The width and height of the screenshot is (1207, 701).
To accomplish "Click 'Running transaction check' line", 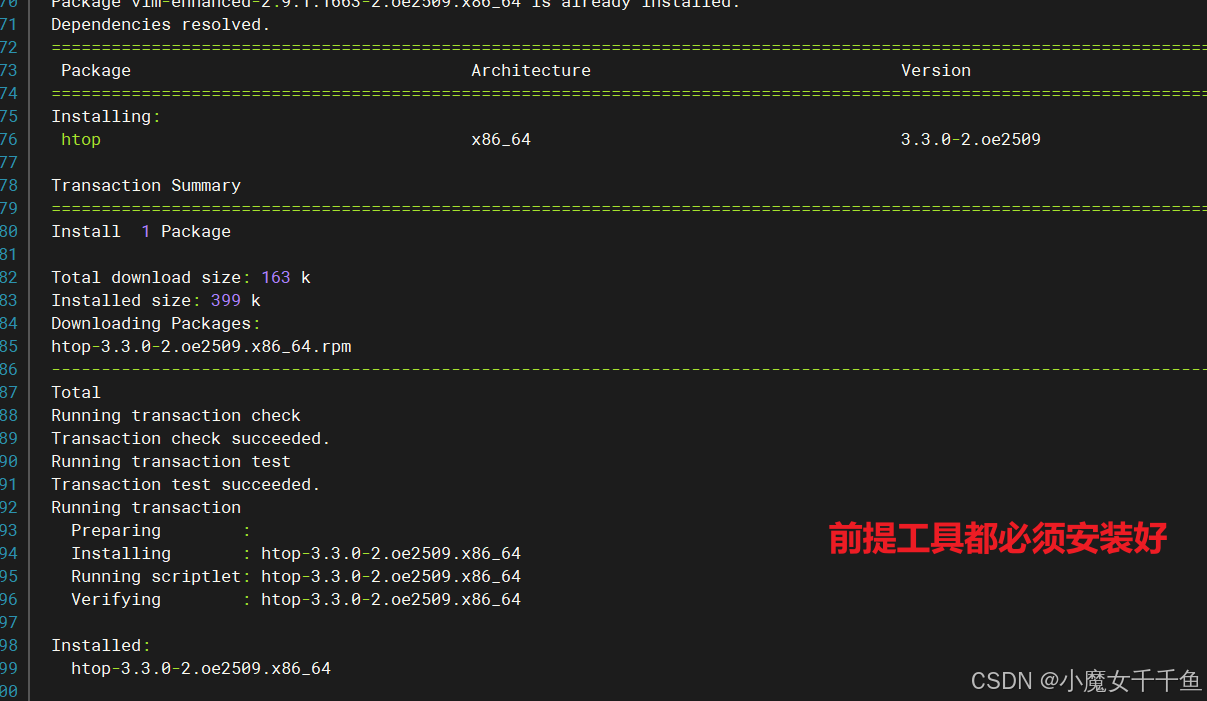I will 176,415.
